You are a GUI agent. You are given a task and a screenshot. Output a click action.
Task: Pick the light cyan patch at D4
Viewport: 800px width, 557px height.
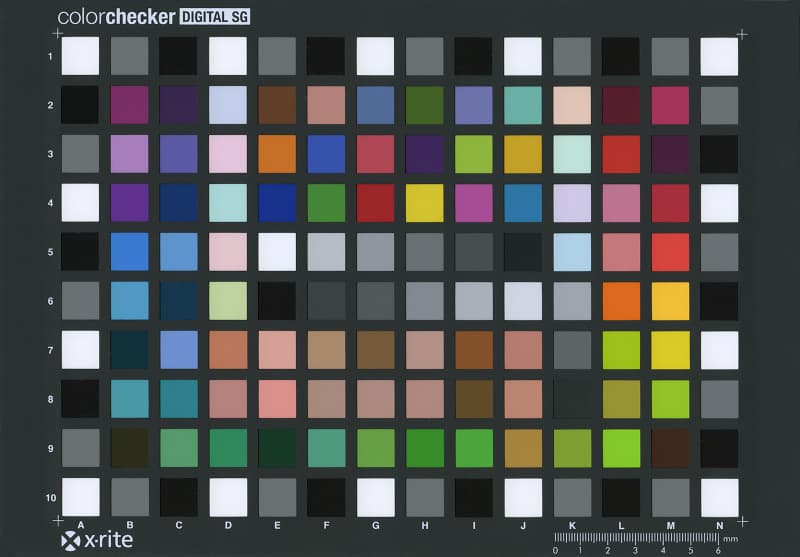(228, 203)
